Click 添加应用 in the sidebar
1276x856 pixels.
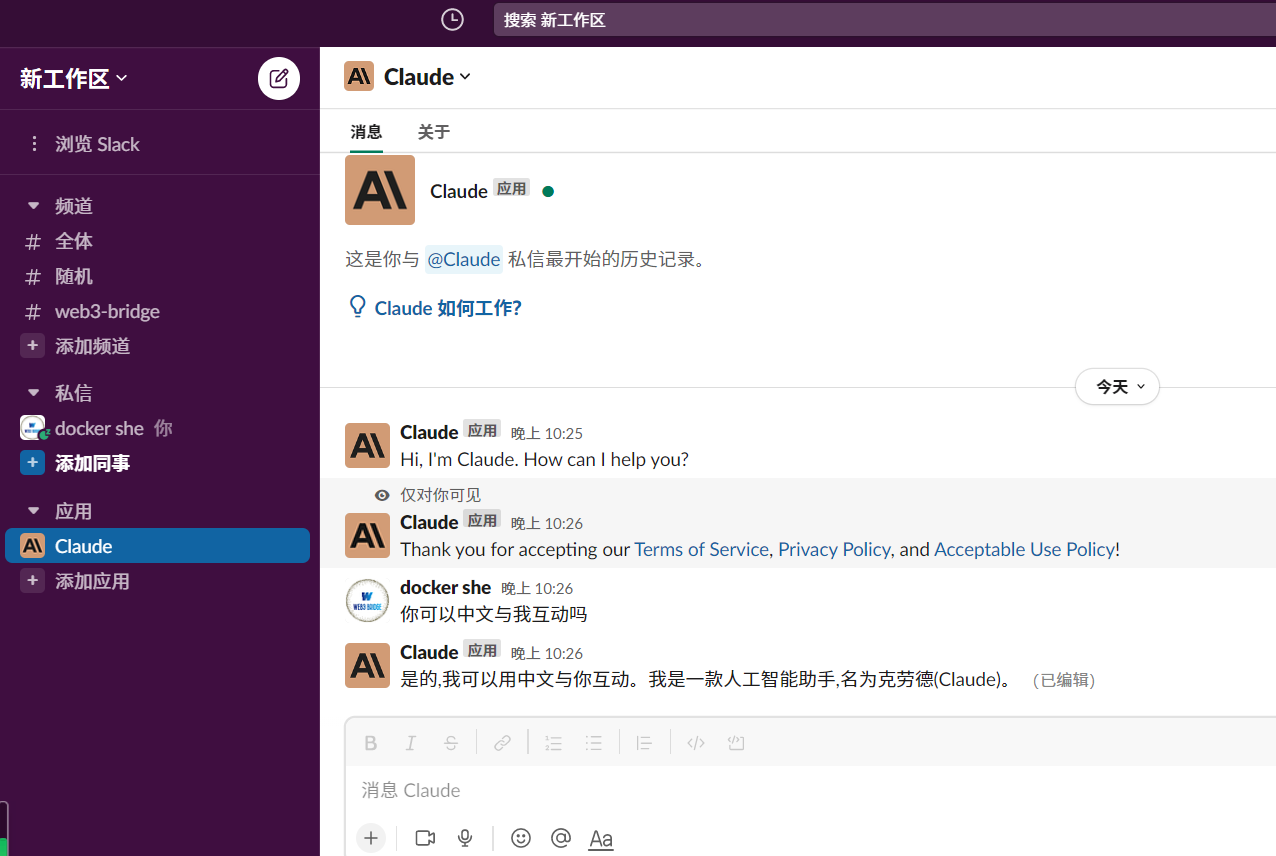pos(93,581)
